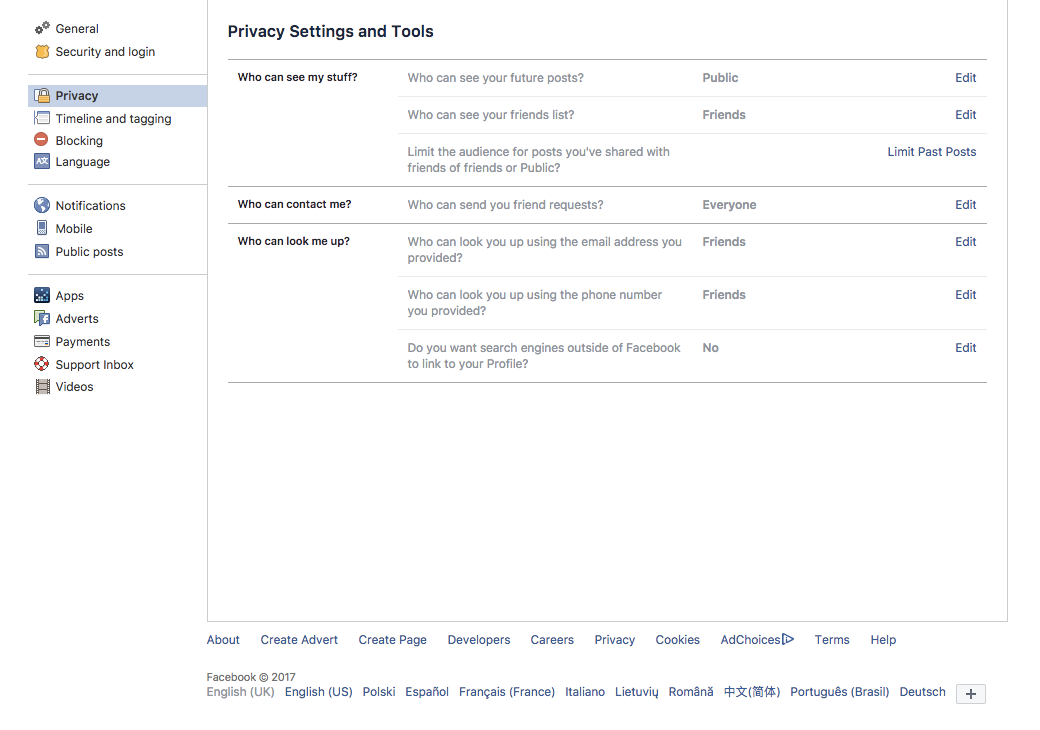Click Limit Past Posts link
The width and height of the screenshot is (1040, 730).
[931, 152]
